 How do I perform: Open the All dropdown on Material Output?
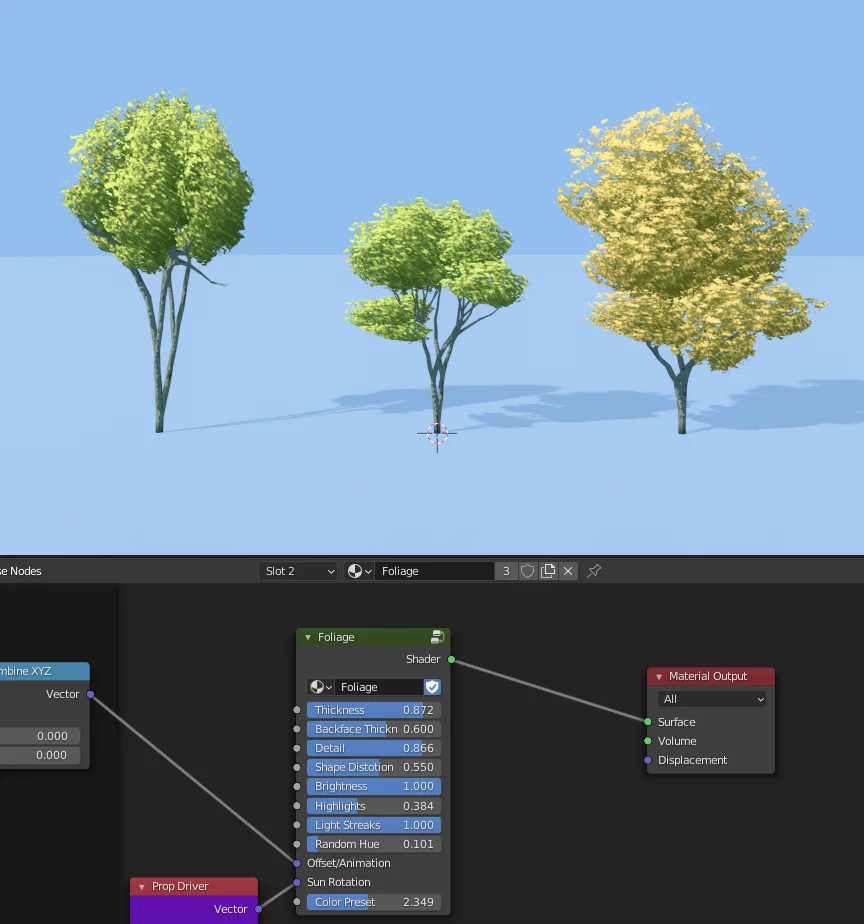710,698
